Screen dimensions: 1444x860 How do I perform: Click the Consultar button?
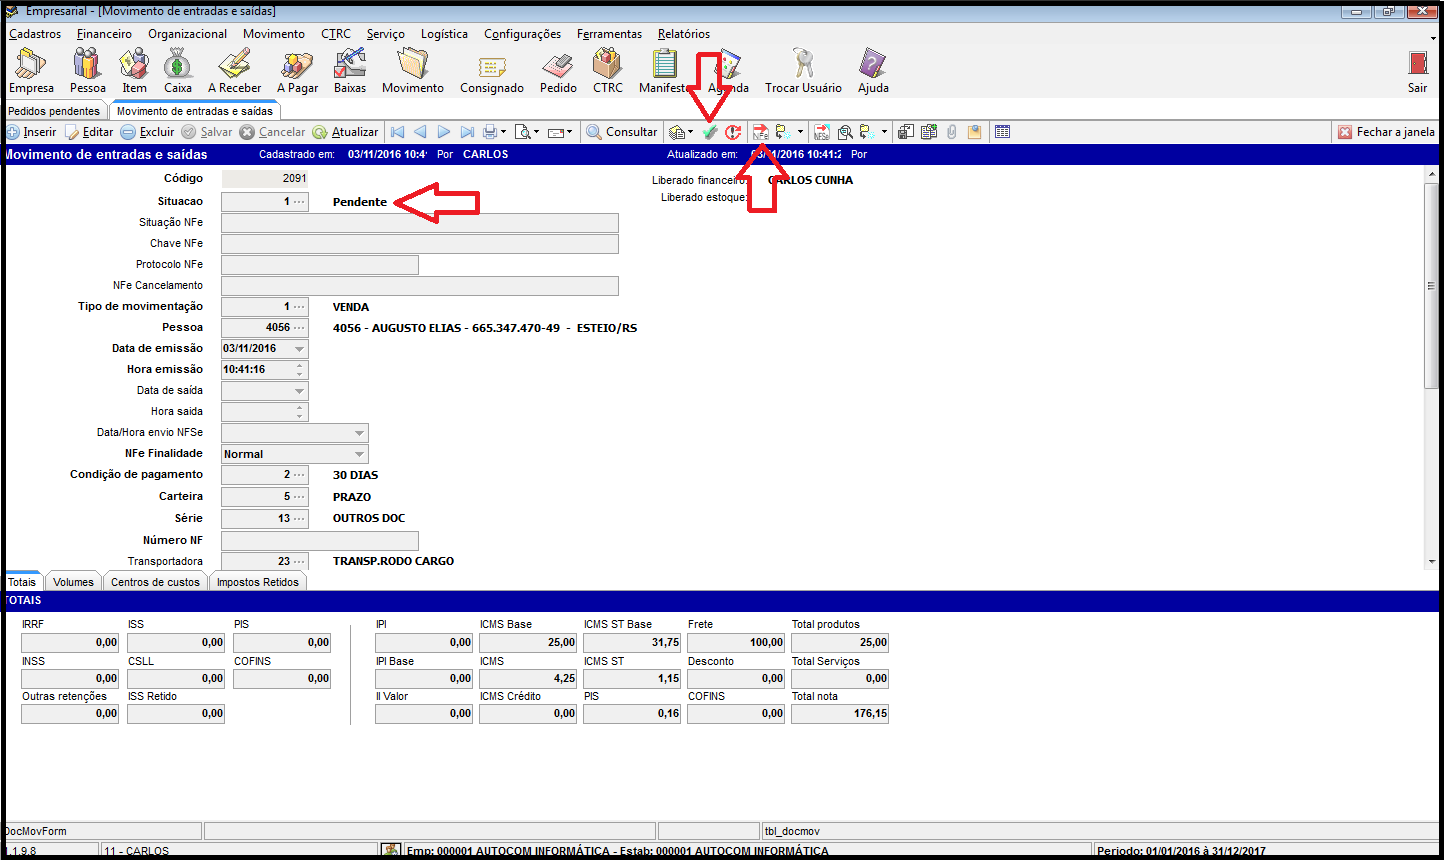pos(621,132)
